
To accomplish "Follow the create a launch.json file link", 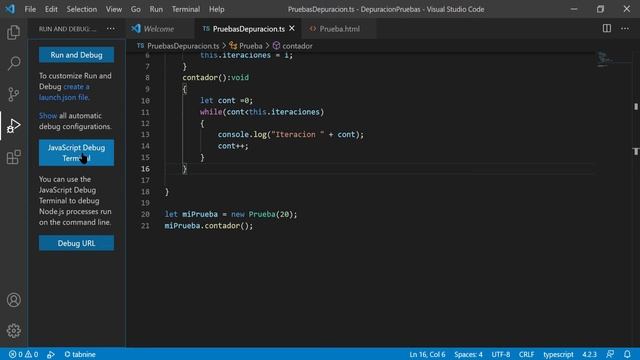I will point(64,92).
